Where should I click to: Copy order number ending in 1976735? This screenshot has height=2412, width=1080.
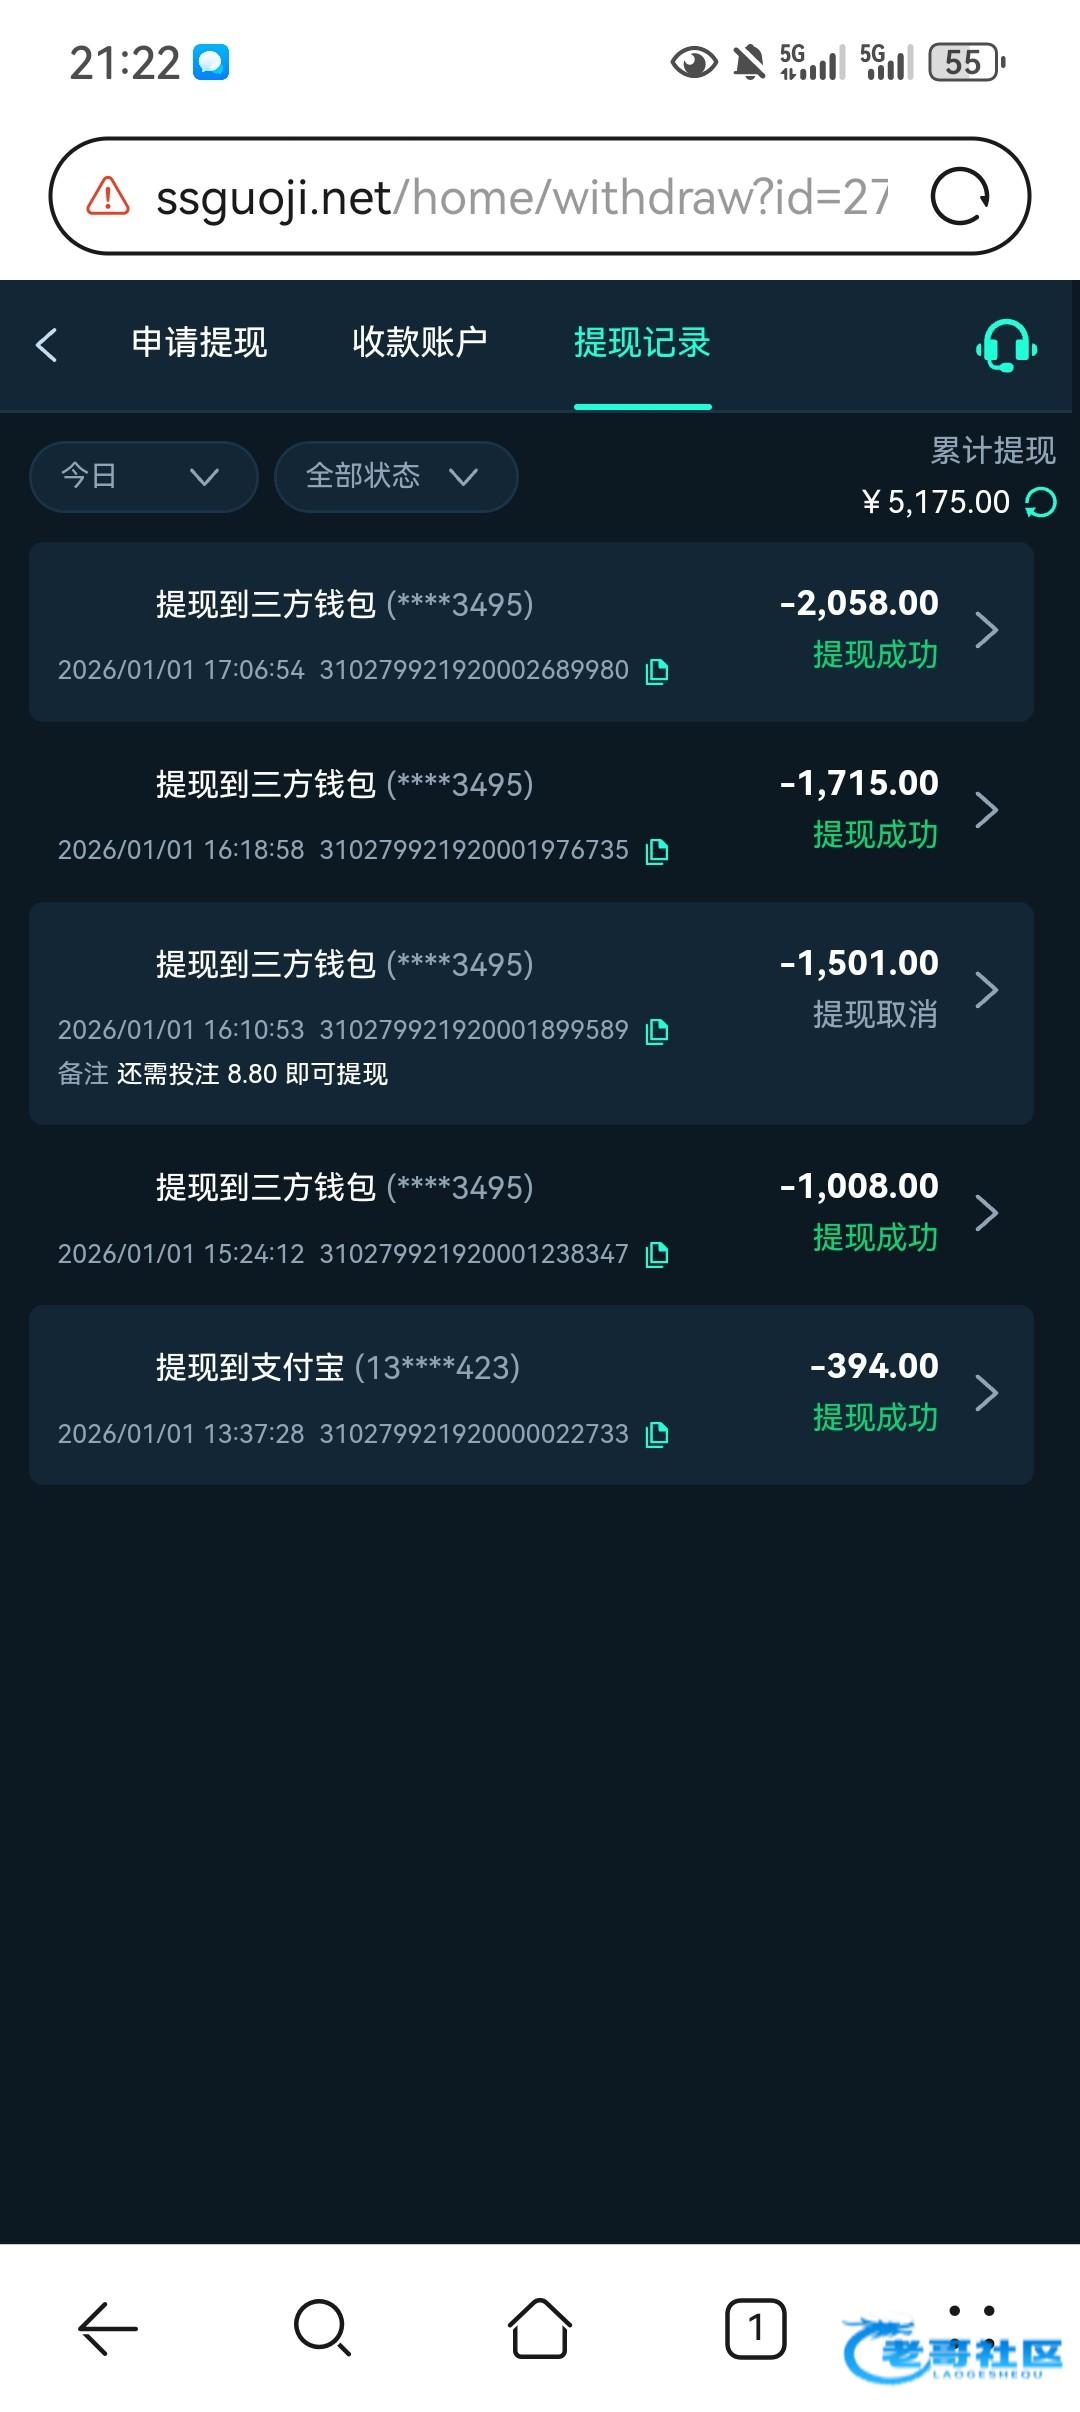pos(657,851)
